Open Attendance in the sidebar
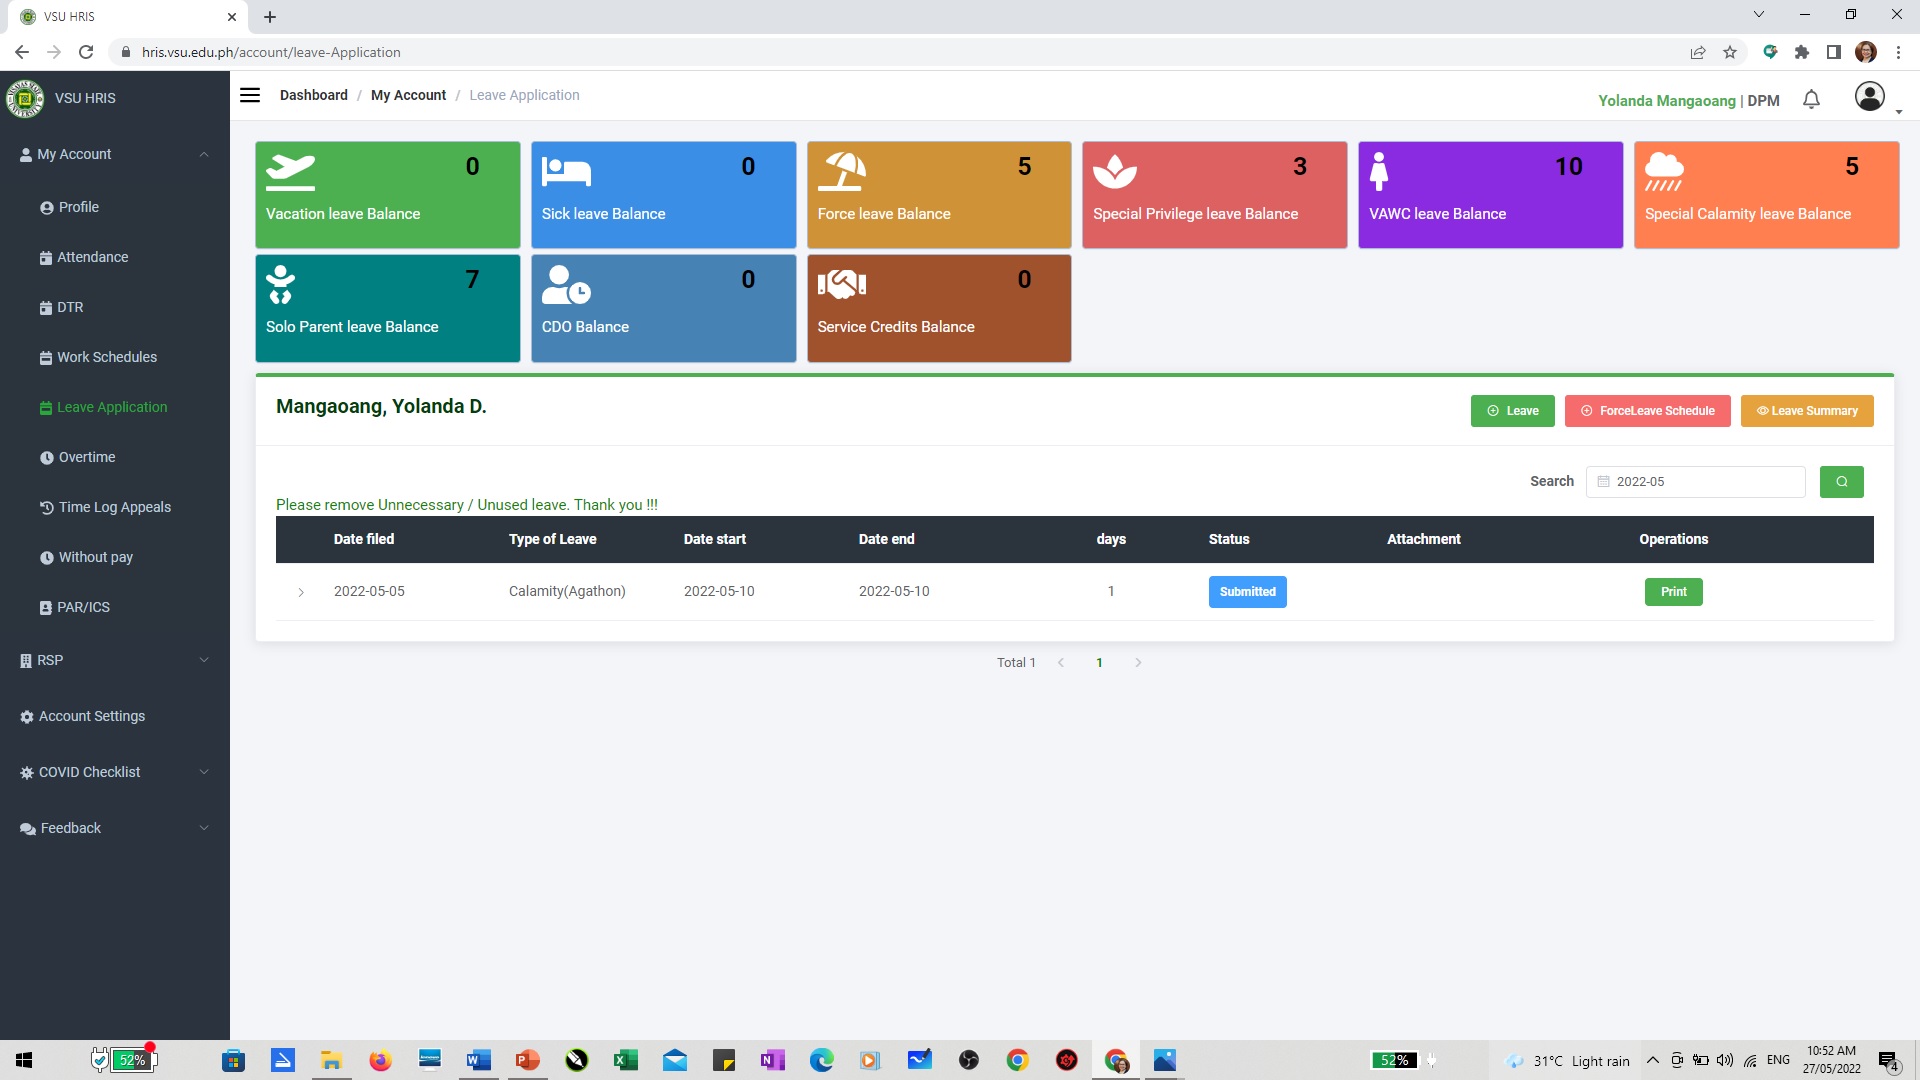 (92, 257)
